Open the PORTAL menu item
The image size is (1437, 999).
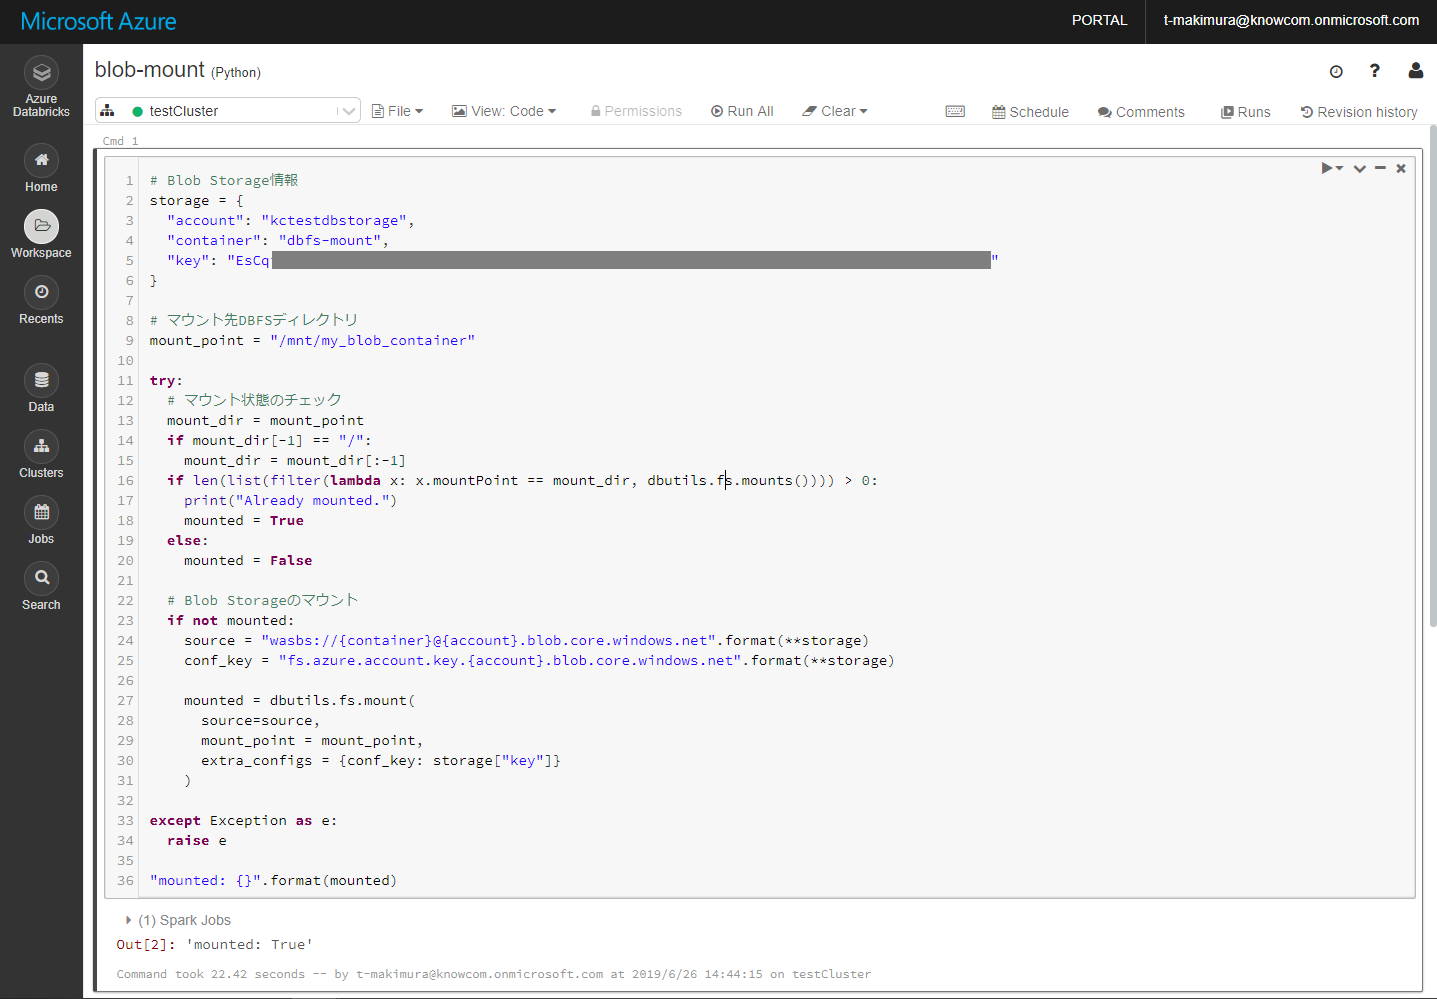tap(1099, 20)
